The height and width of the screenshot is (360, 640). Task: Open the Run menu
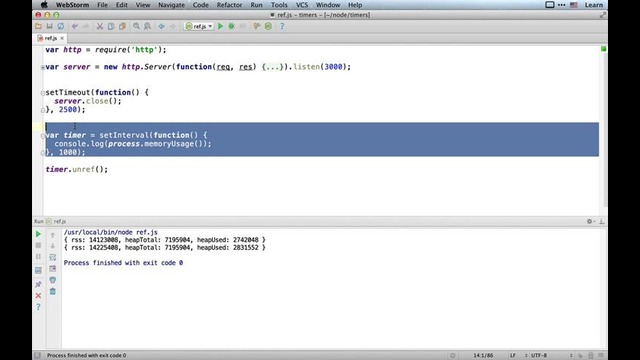click(x=256, y=5)
